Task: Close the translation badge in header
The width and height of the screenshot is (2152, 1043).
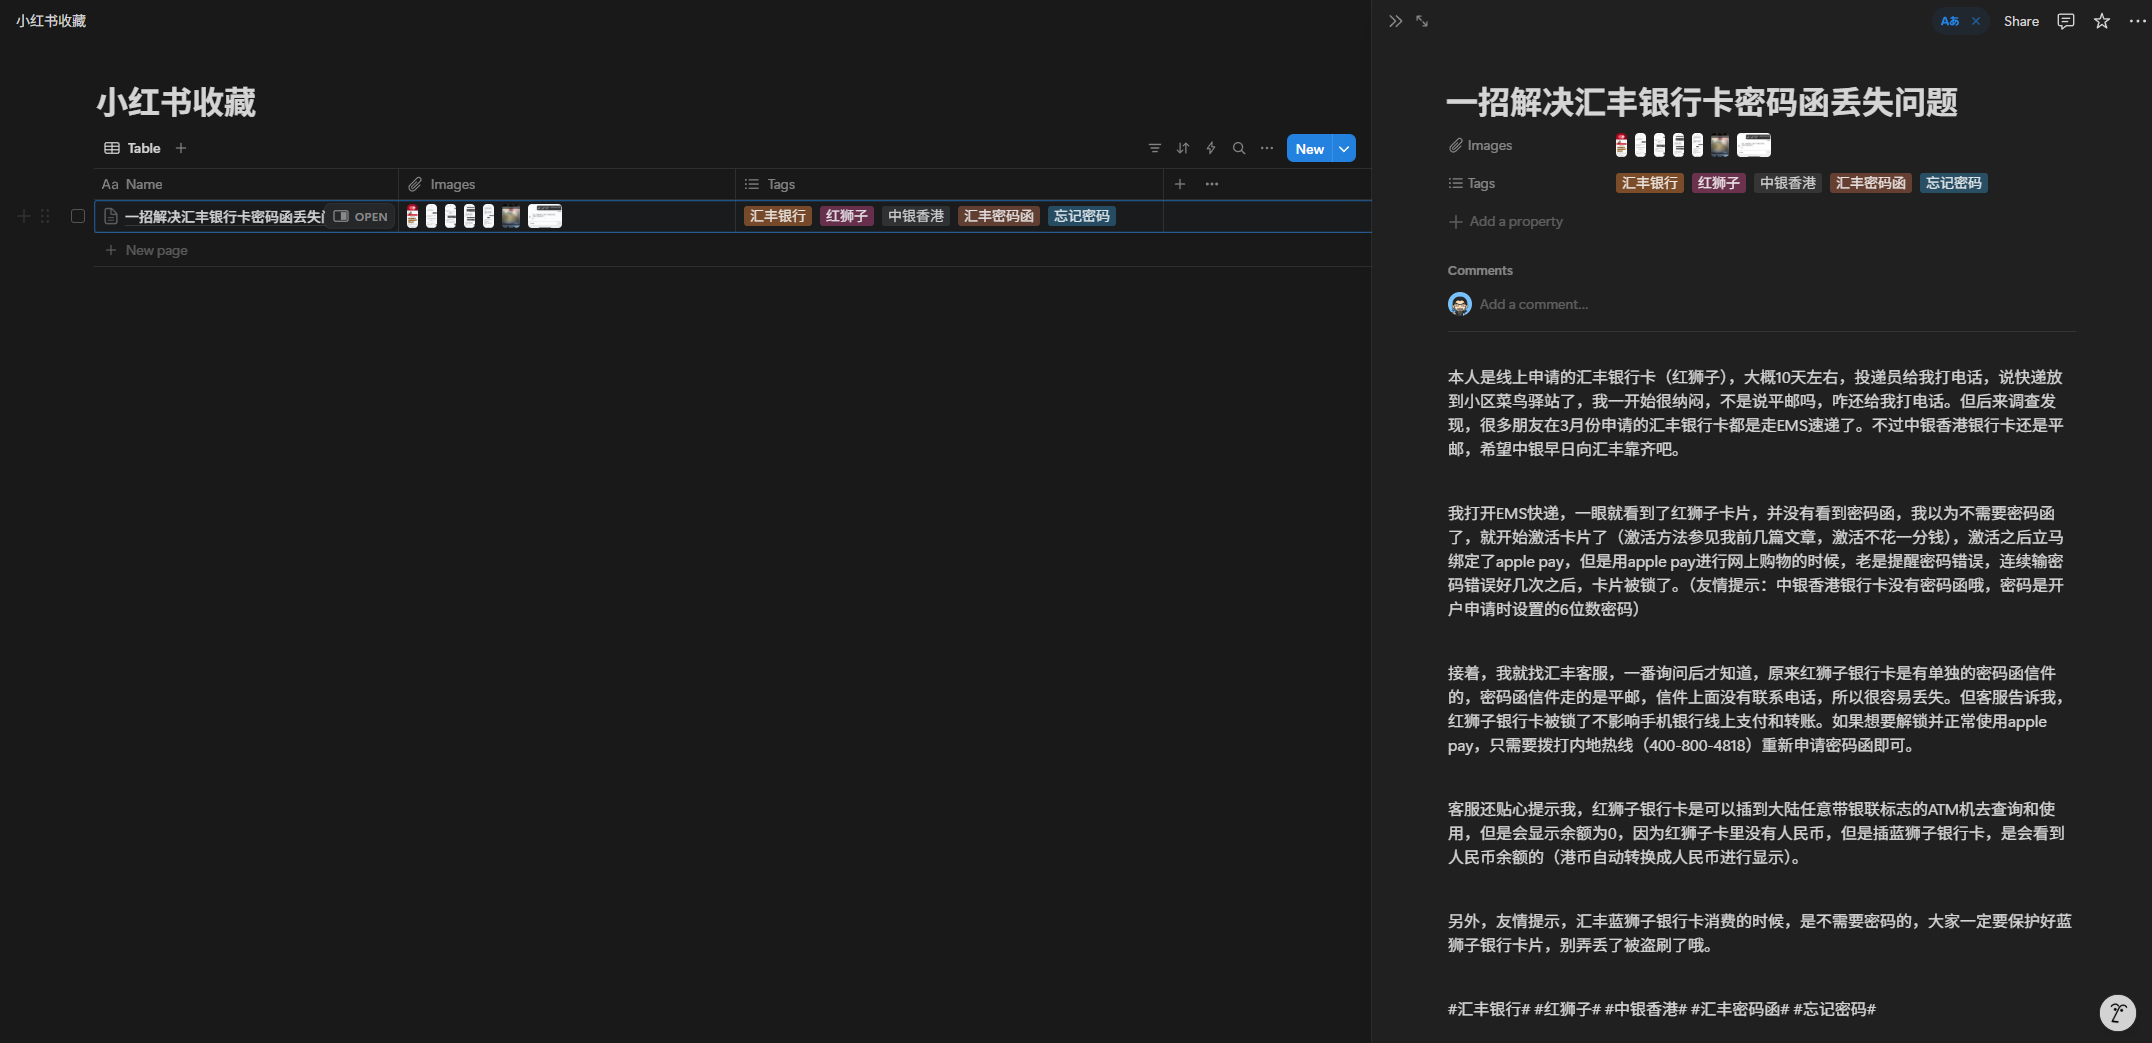Action: (1976, 21)
